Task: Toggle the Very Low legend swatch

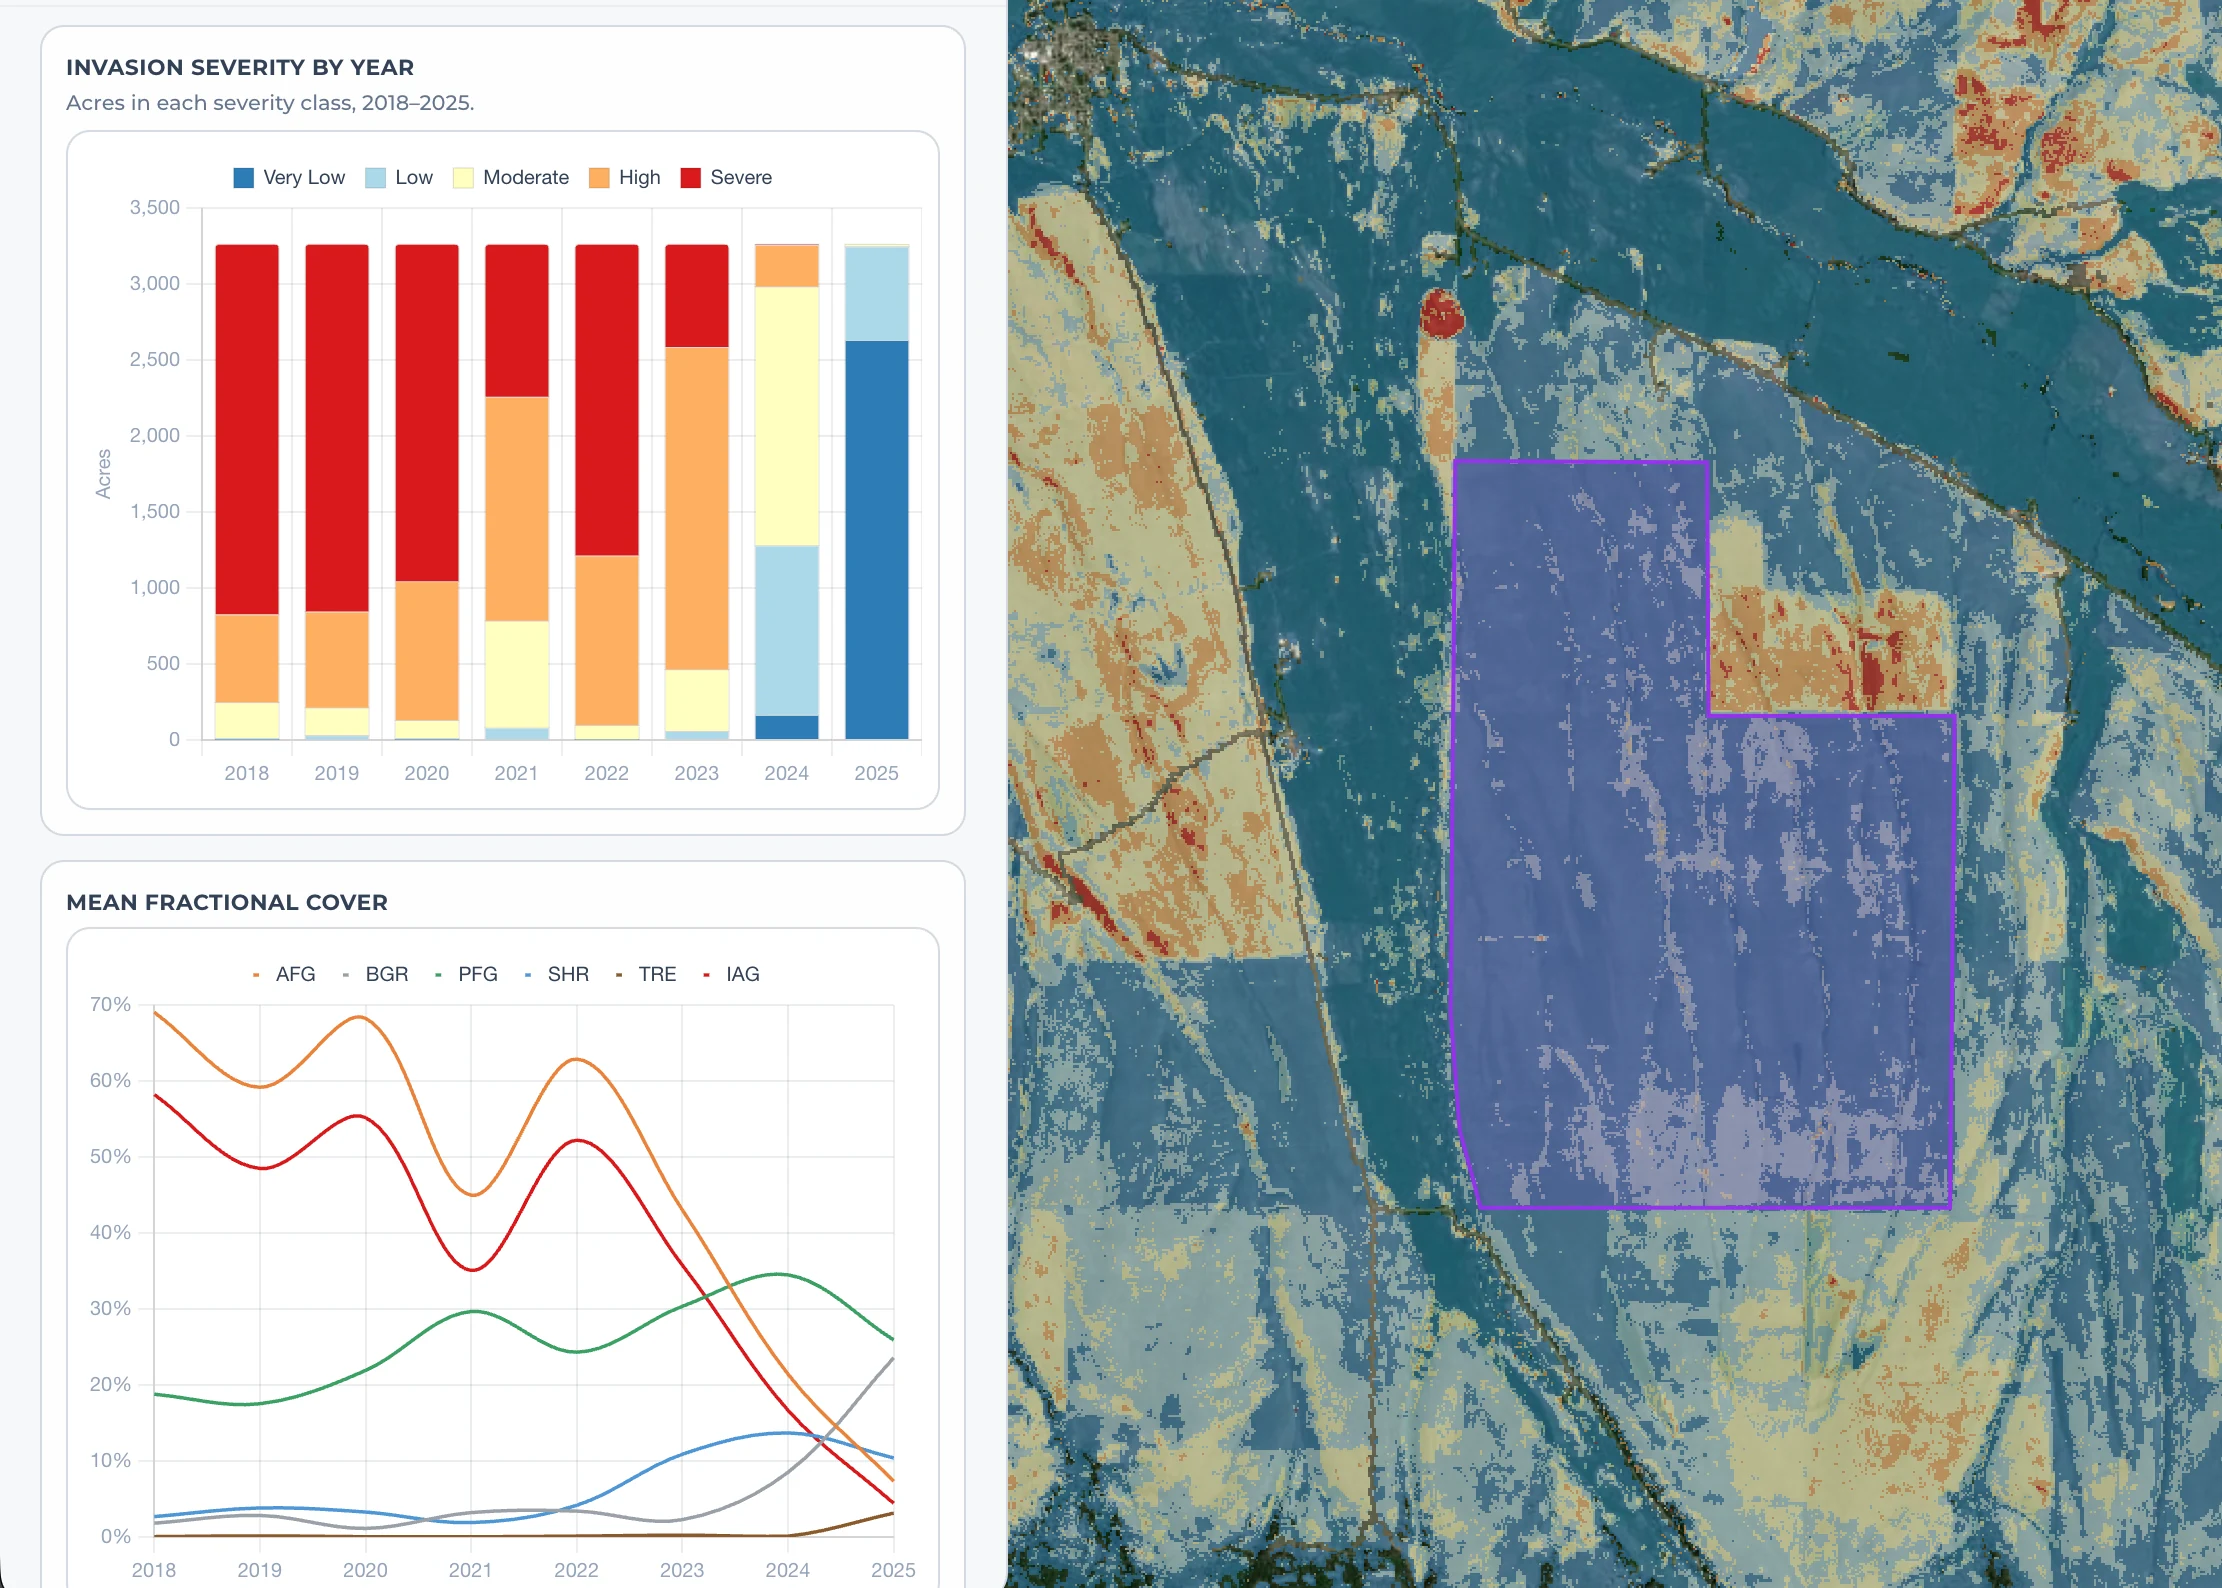Action: point(243,178)
